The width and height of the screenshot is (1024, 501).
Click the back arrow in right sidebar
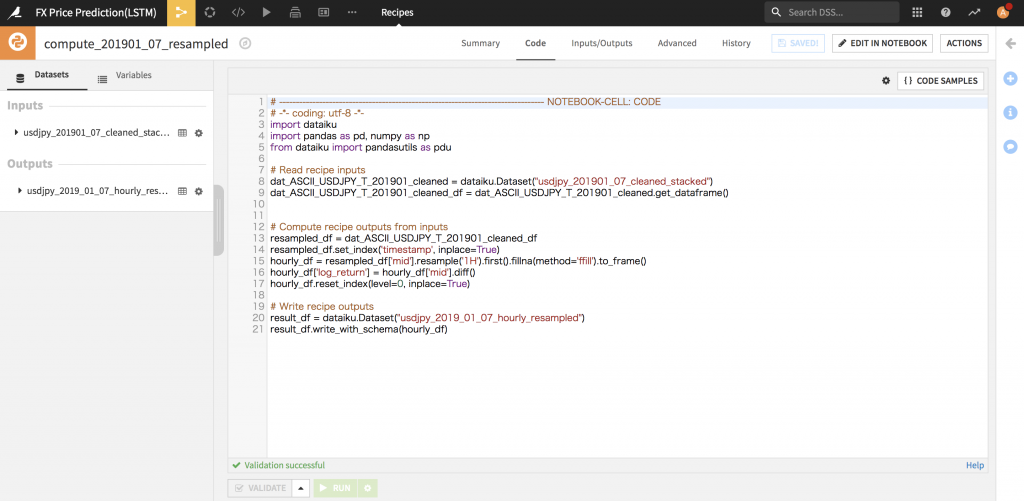click(1011, 43)
